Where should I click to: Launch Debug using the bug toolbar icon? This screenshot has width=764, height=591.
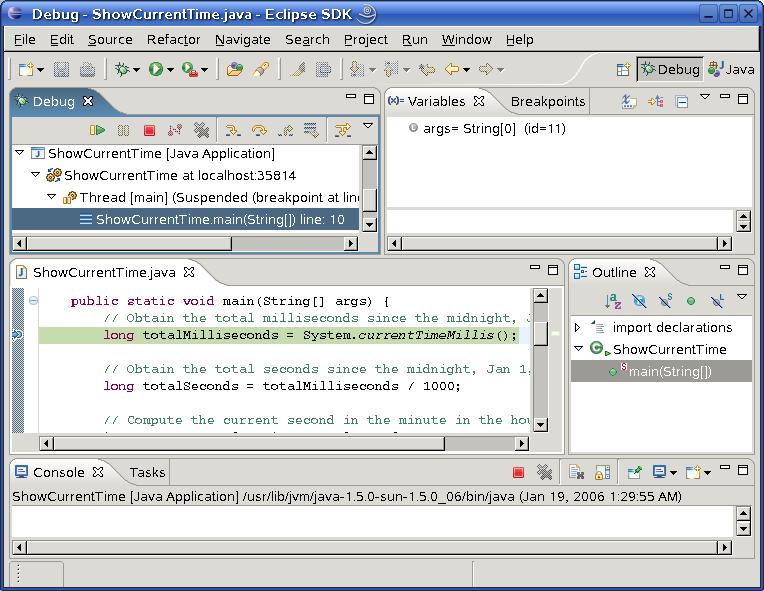pyautogui.click(x=121, y=70)
